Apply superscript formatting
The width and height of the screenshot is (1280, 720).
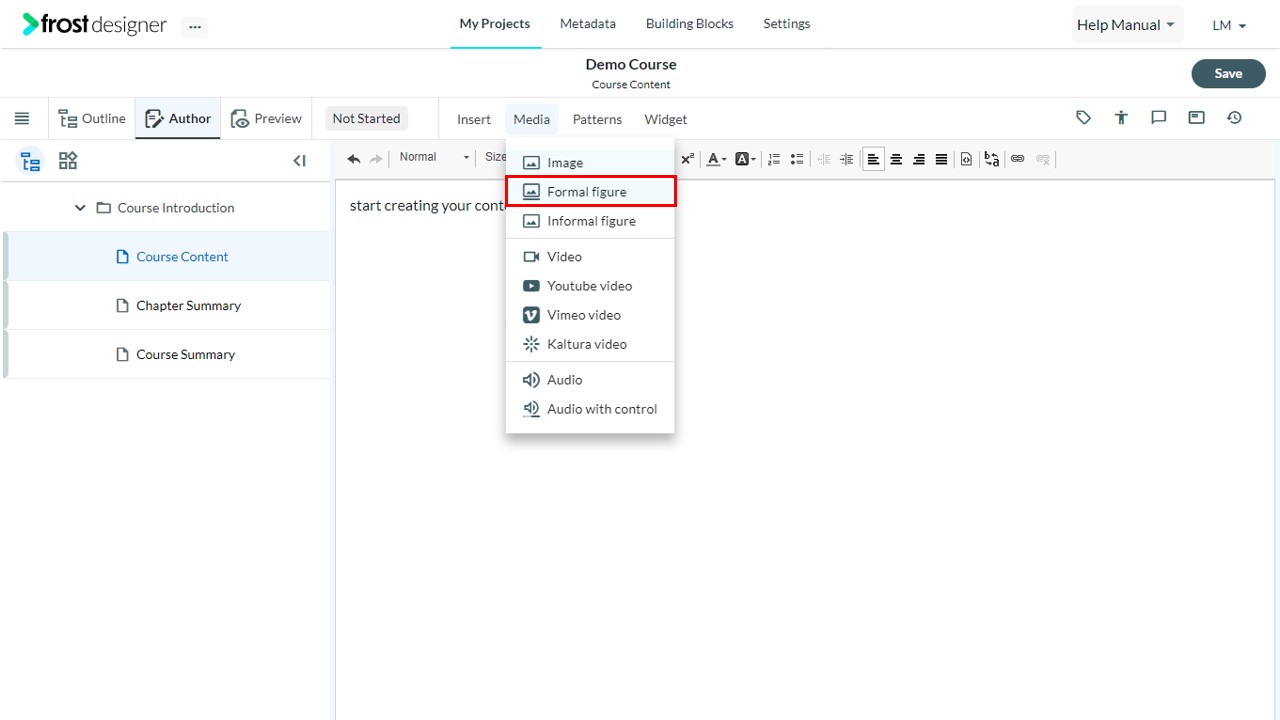(688, 158)
